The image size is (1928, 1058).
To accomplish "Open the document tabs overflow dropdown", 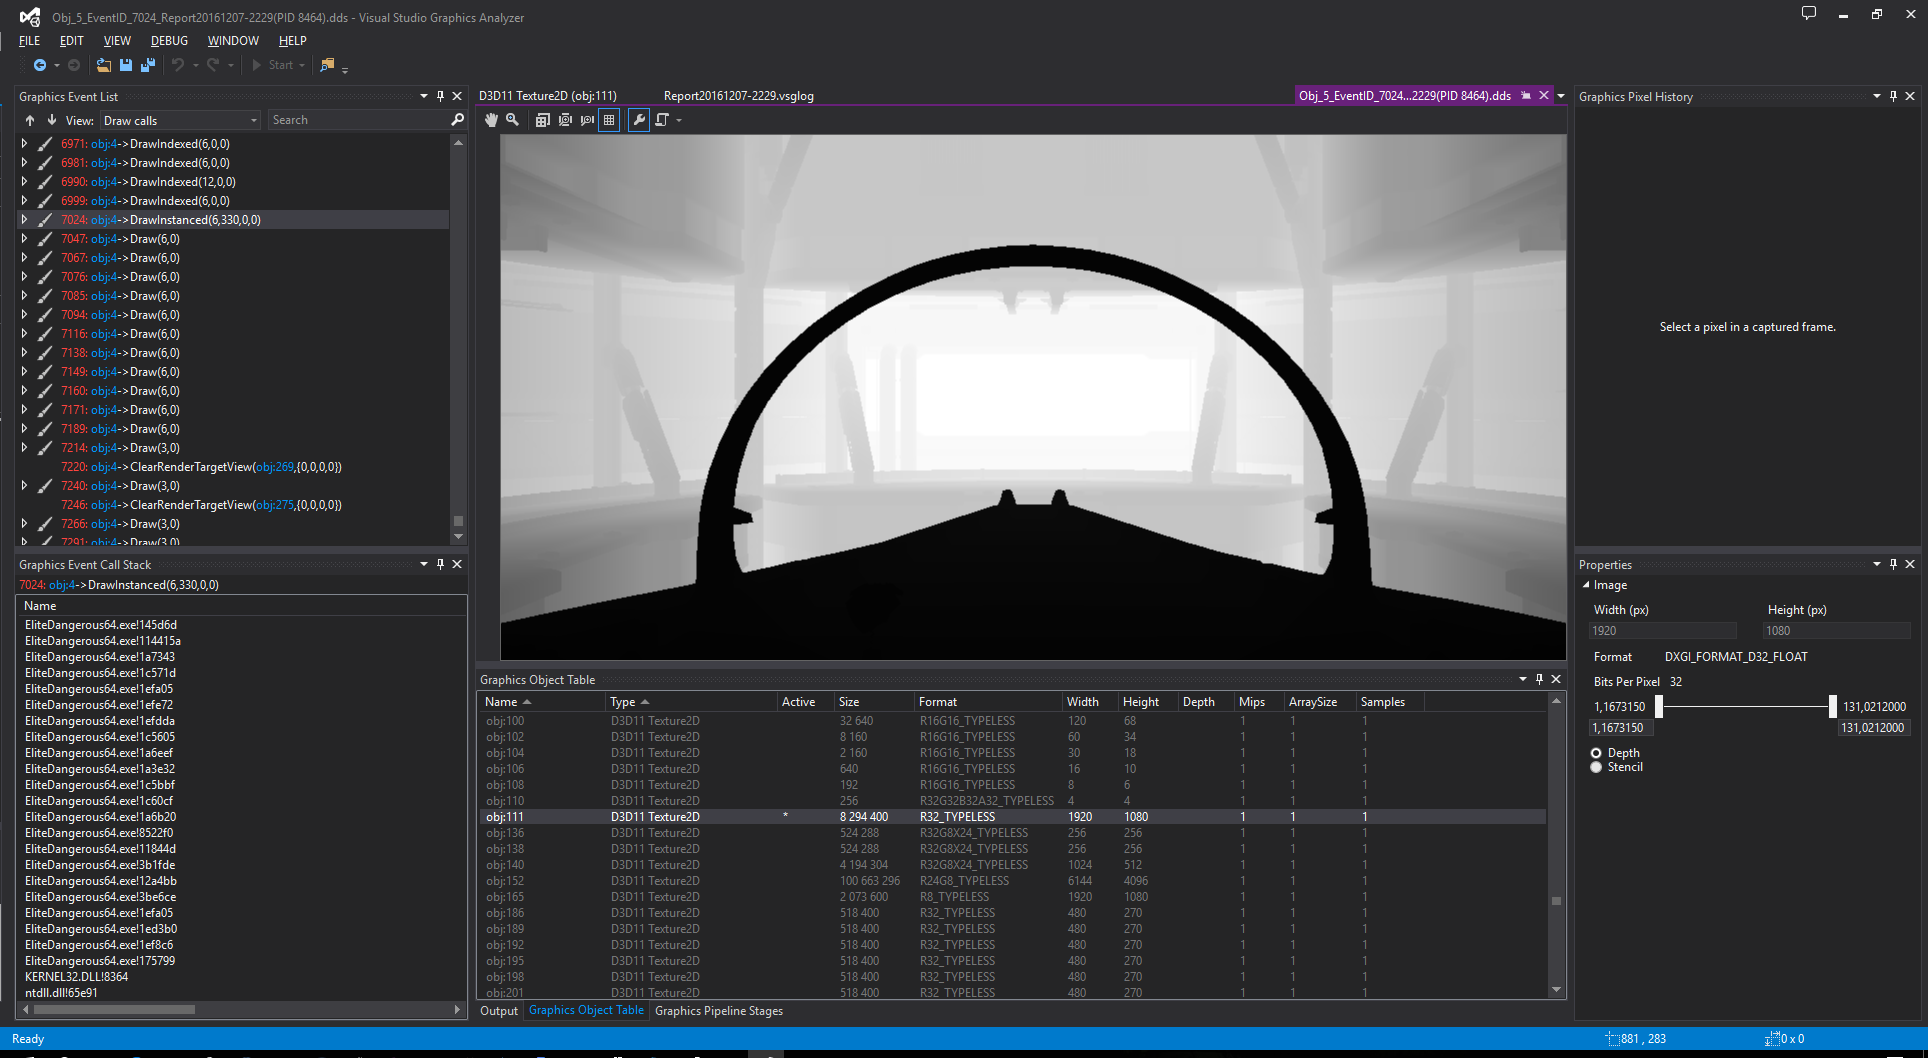I will pyautogui.click(x=1561, y=96).
